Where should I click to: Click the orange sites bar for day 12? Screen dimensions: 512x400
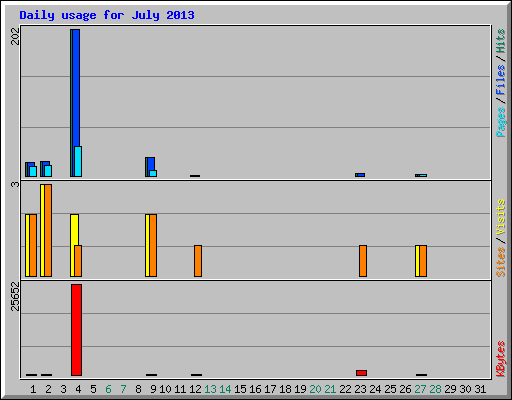pyautogui.click(x=198, y=261)
